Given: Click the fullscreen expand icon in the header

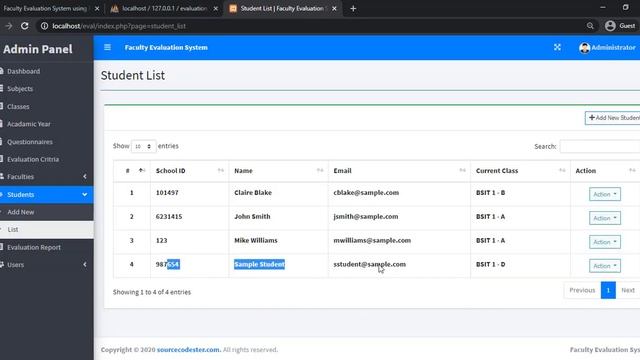Looking at the screenshot, I should point(557,47).
